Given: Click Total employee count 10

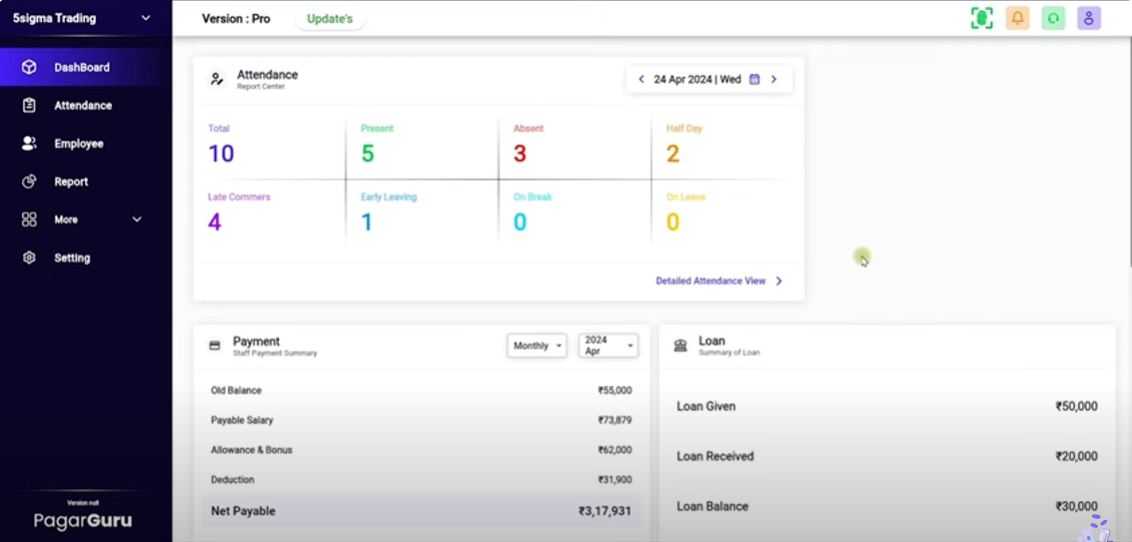Looking at the screenshot, I should pos(221,154).
